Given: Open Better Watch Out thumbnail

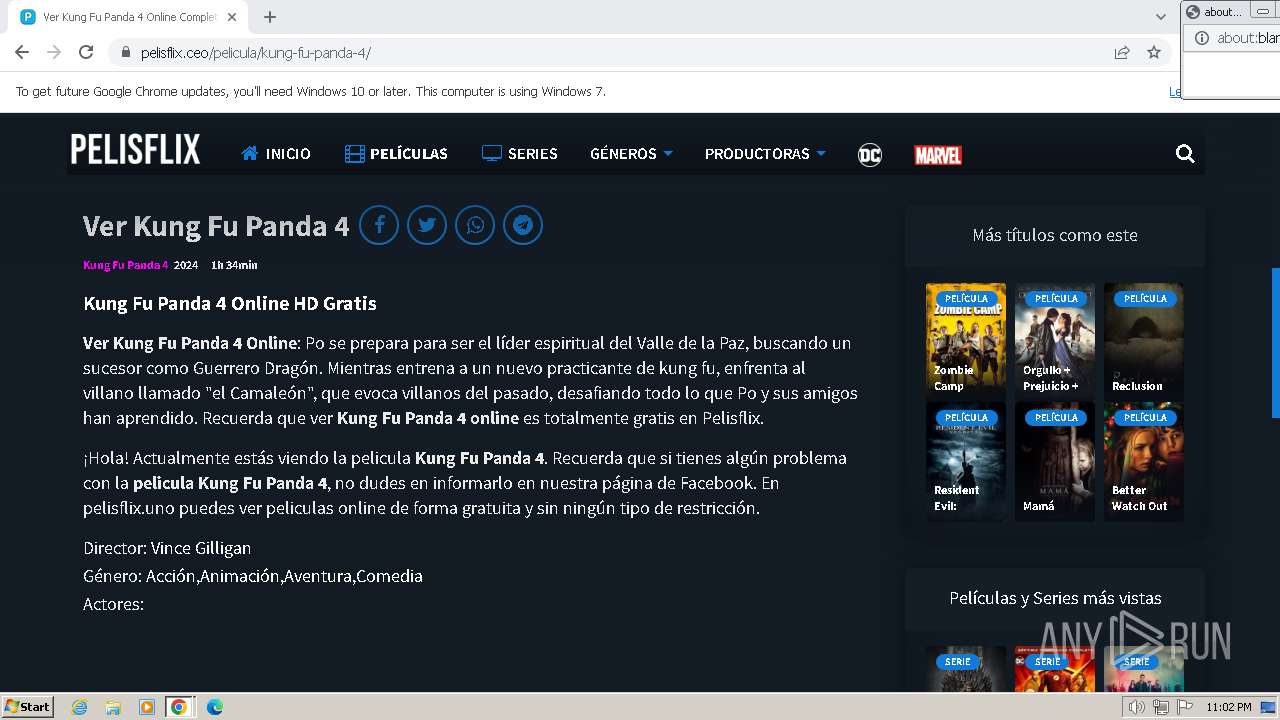Looking at the screenshot, I should 1144,460.
